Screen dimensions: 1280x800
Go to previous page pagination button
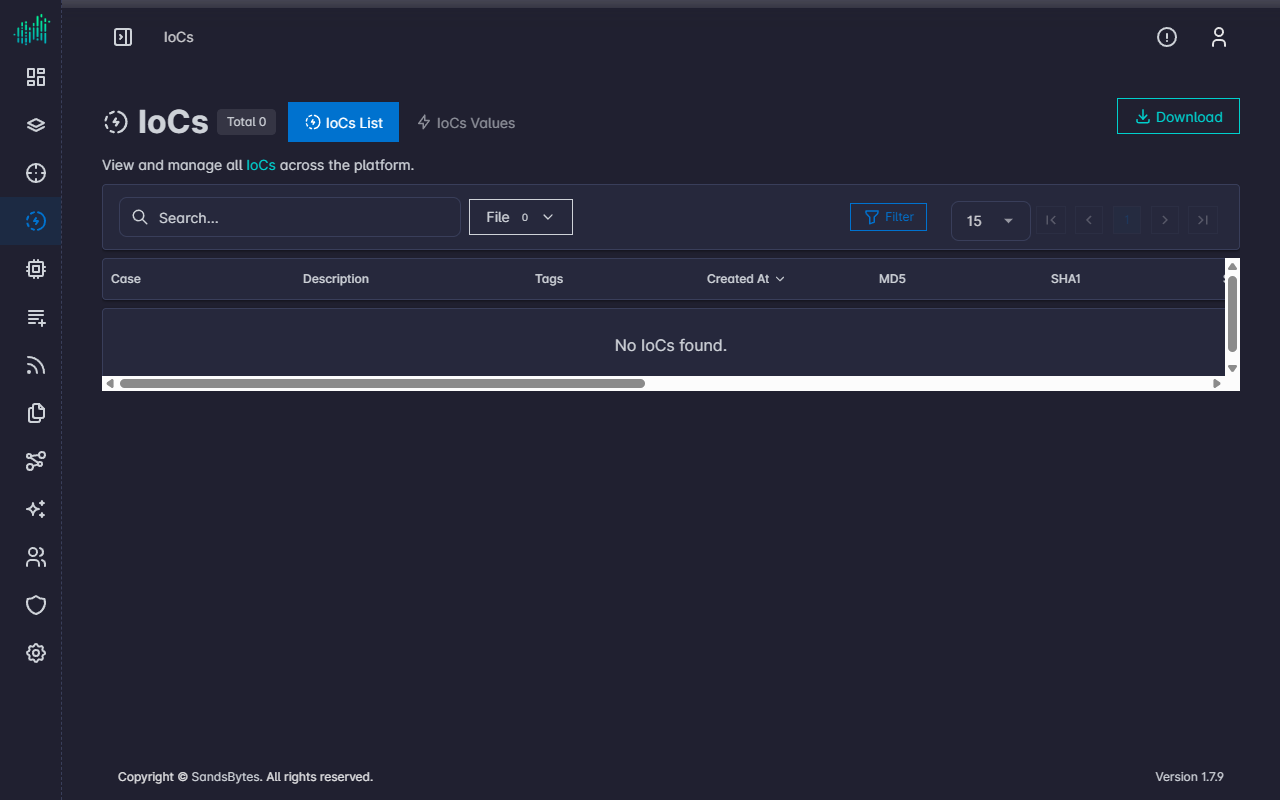(1089, 220)
